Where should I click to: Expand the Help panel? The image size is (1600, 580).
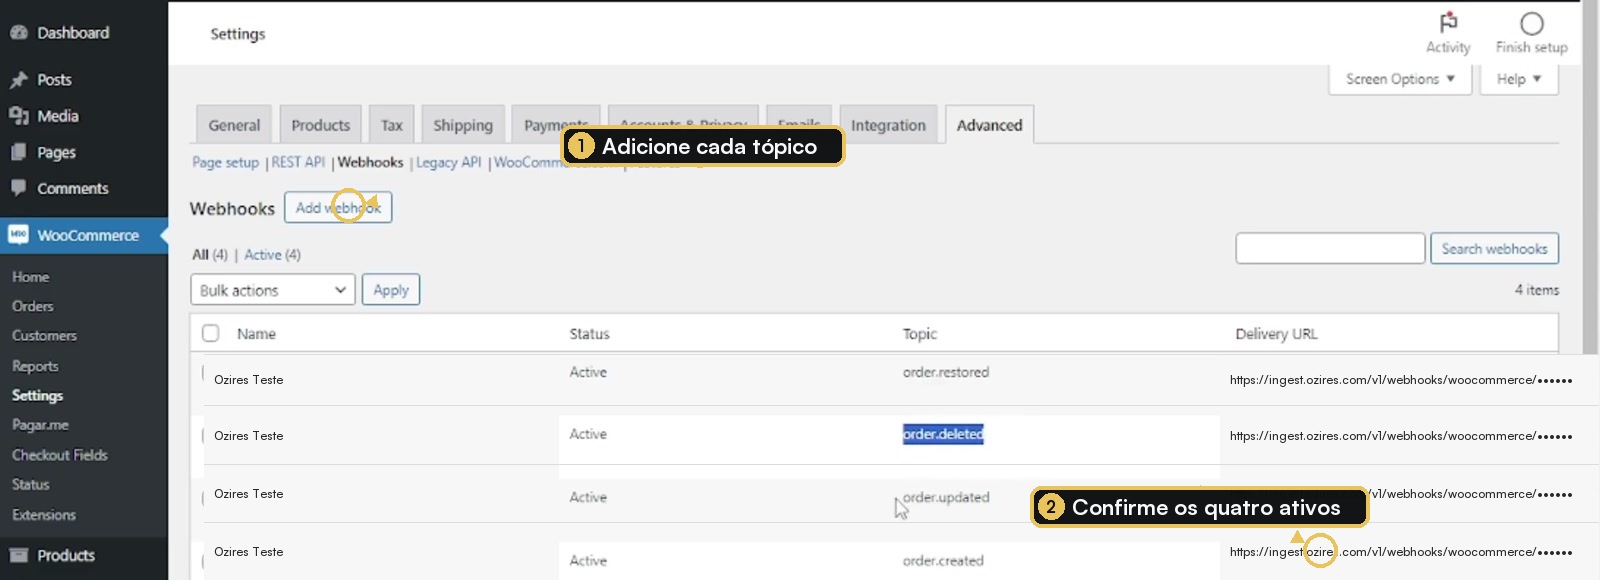click(1519, 79)
